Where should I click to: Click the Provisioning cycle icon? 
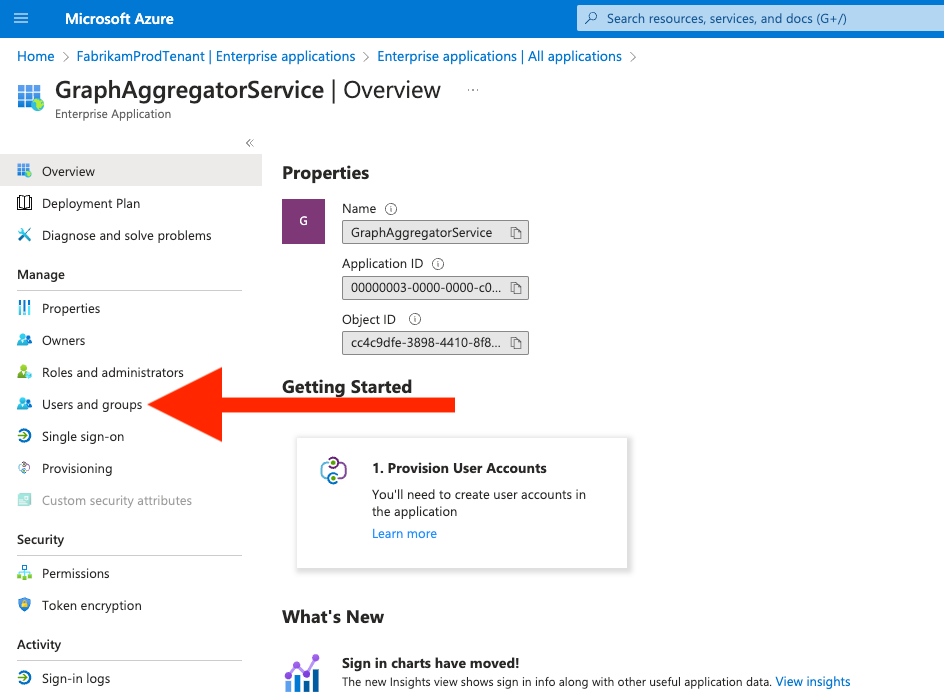point(24,467)
